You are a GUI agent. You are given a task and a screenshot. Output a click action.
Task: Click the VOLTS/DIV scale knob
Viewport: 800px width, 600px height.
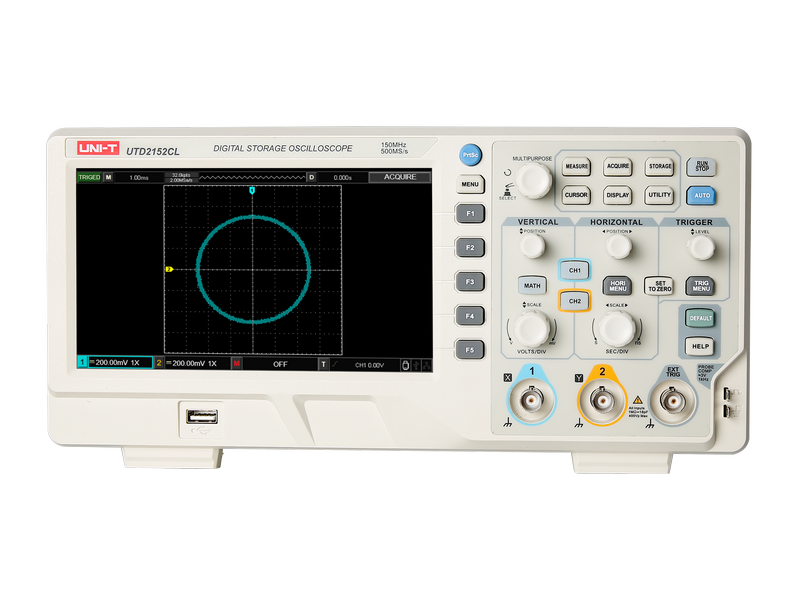point(531,327)
